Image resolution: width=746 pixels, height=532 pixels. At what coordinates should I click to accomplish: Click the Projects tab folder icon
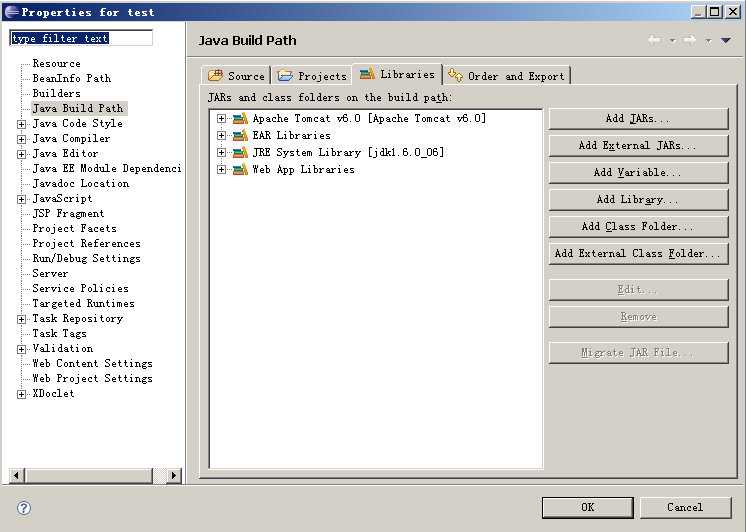click(x=285, y=75)
